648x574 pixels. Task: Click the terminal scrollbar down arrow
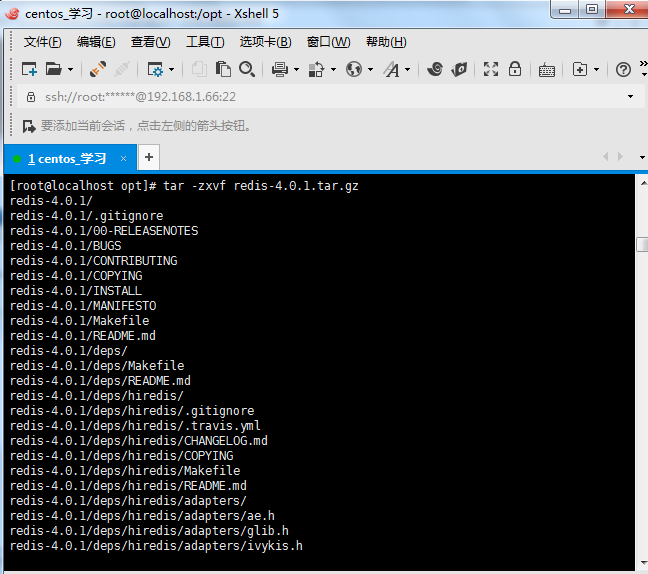click(x=643, y=563)
